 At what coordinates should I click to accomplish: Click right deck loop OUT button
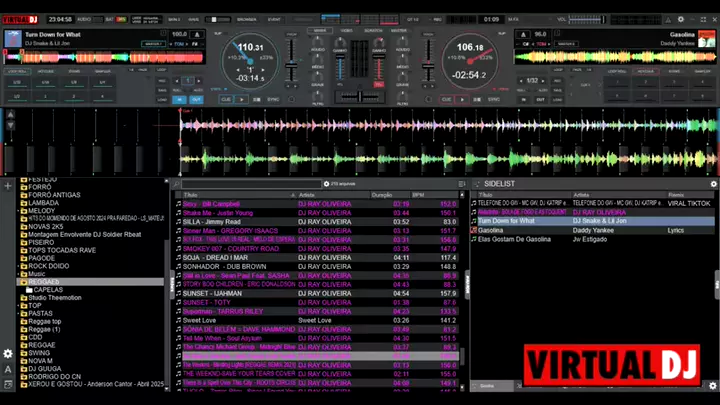pos(540,100)
